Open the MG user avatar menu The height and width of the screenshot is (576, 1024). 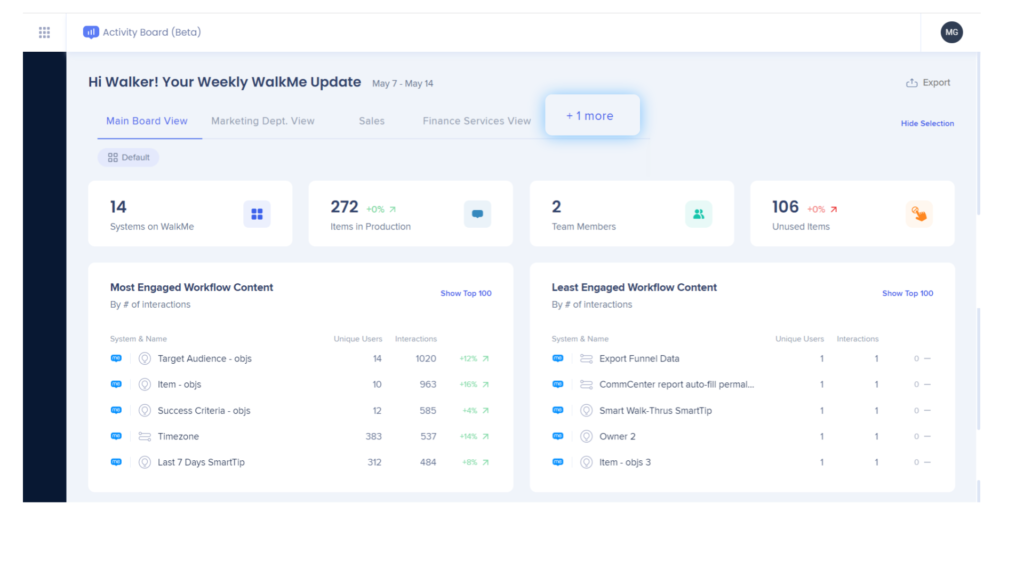pos(952,32)
